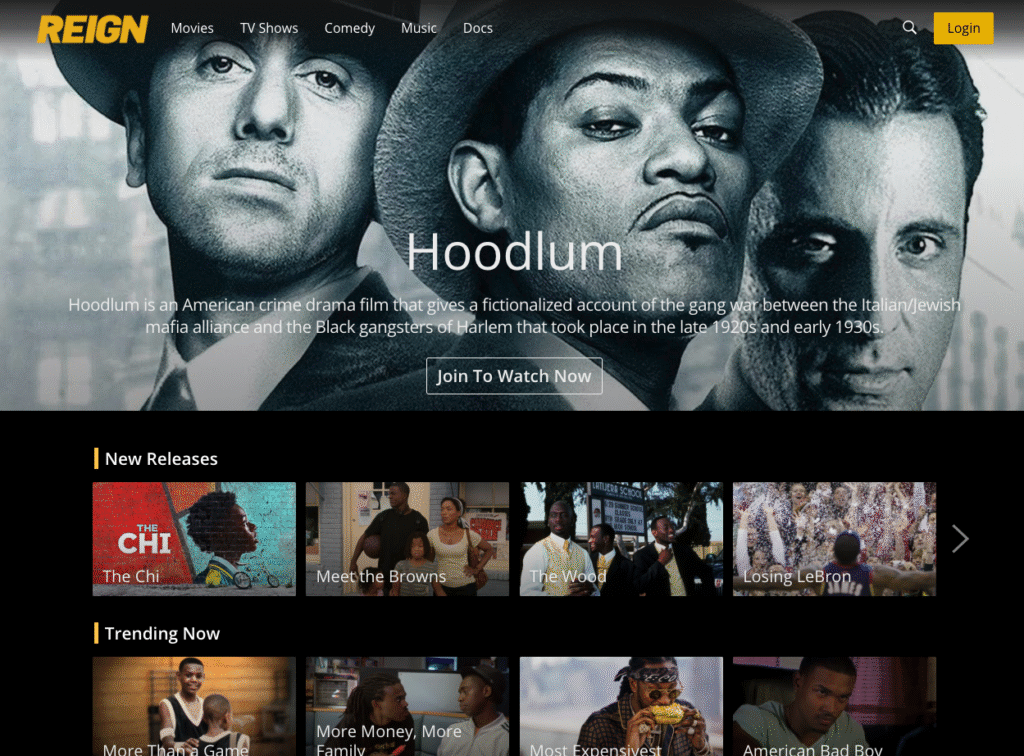Click the Hoodlum hero title

514,252
